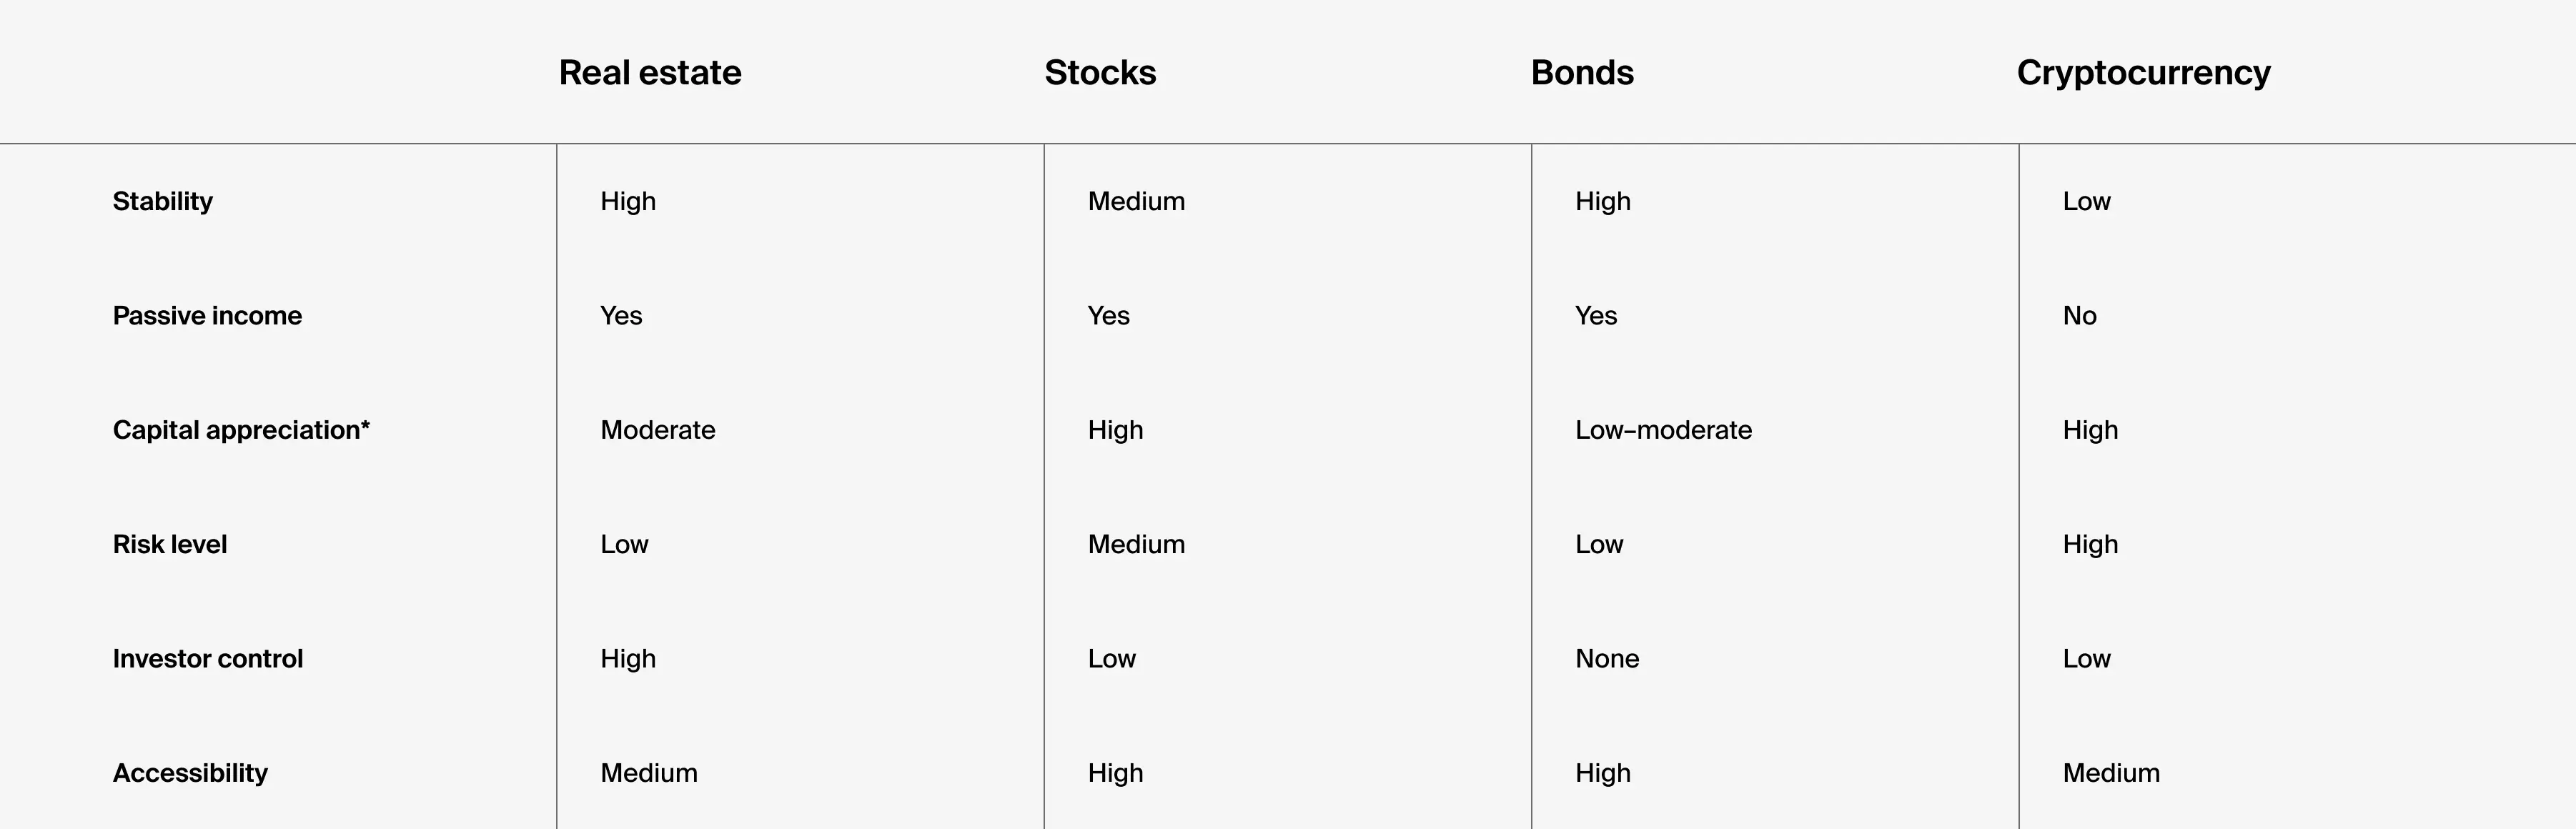Click Real estate's Medium accessibility cell
The height and width of the screenshot is (829, 2576).
coord(649,773)
